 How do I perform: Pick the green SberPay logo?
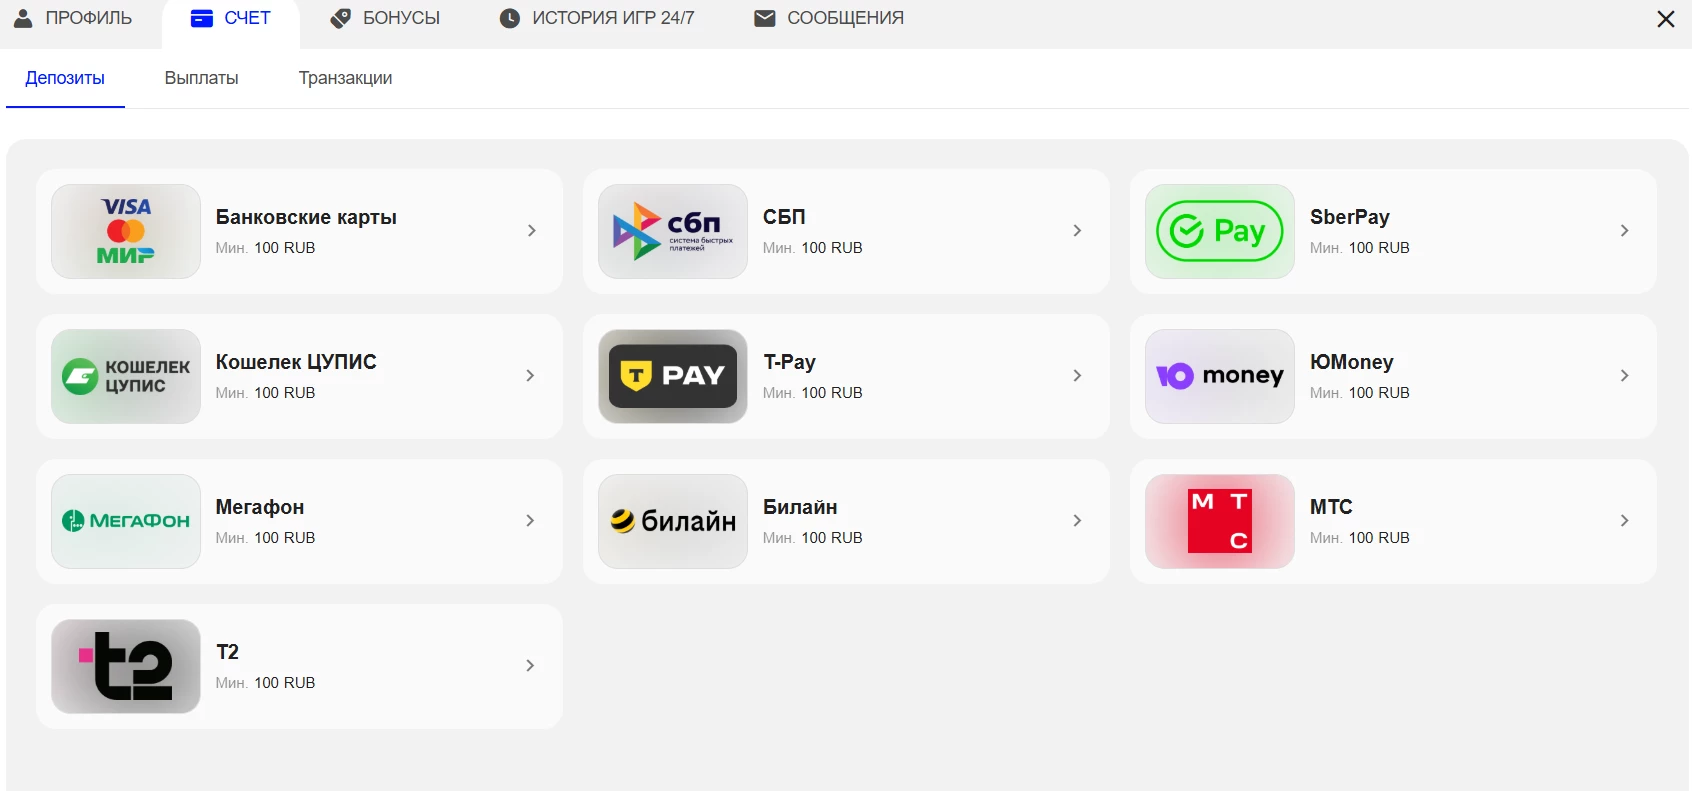1220,231
